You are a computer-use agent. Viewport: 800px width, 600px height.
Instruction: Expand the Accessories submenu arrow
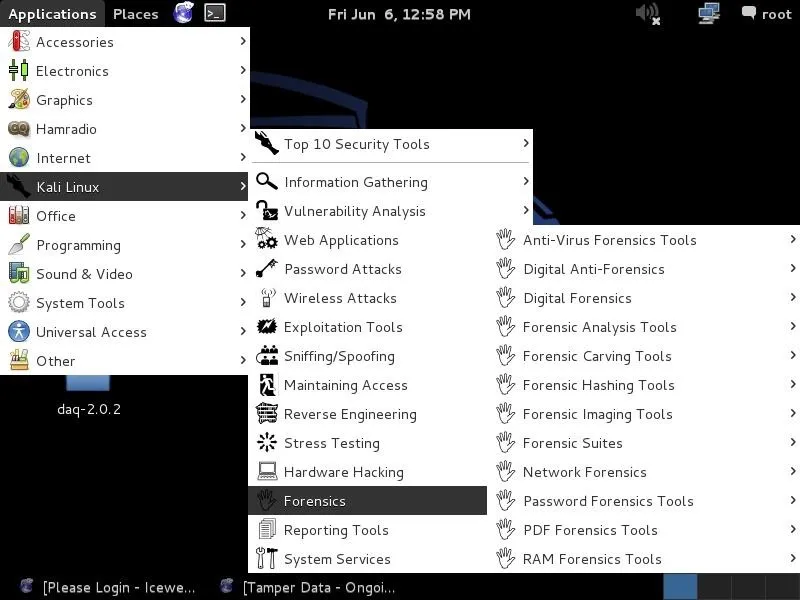coord(242,42)
